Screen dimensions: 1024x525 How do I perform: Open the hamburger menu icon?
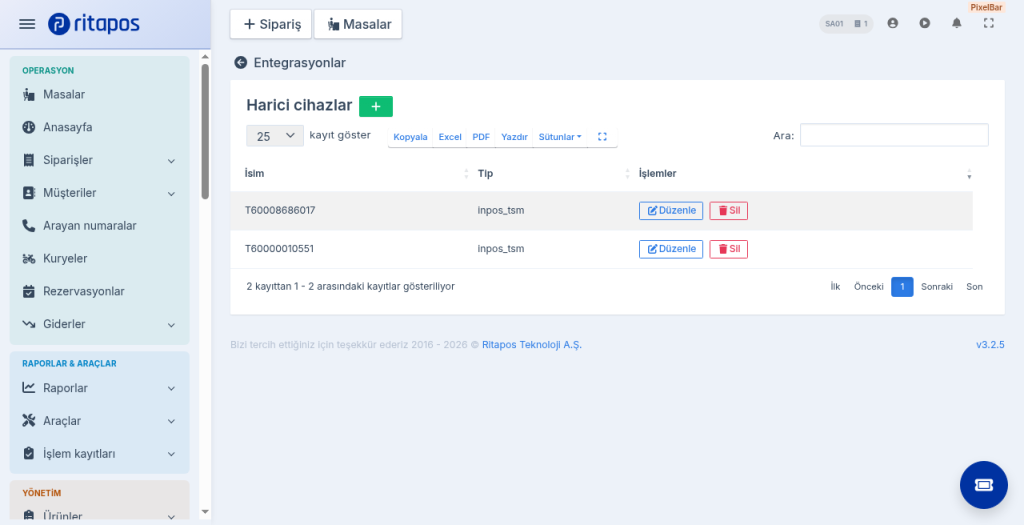[x=27, y=24]
